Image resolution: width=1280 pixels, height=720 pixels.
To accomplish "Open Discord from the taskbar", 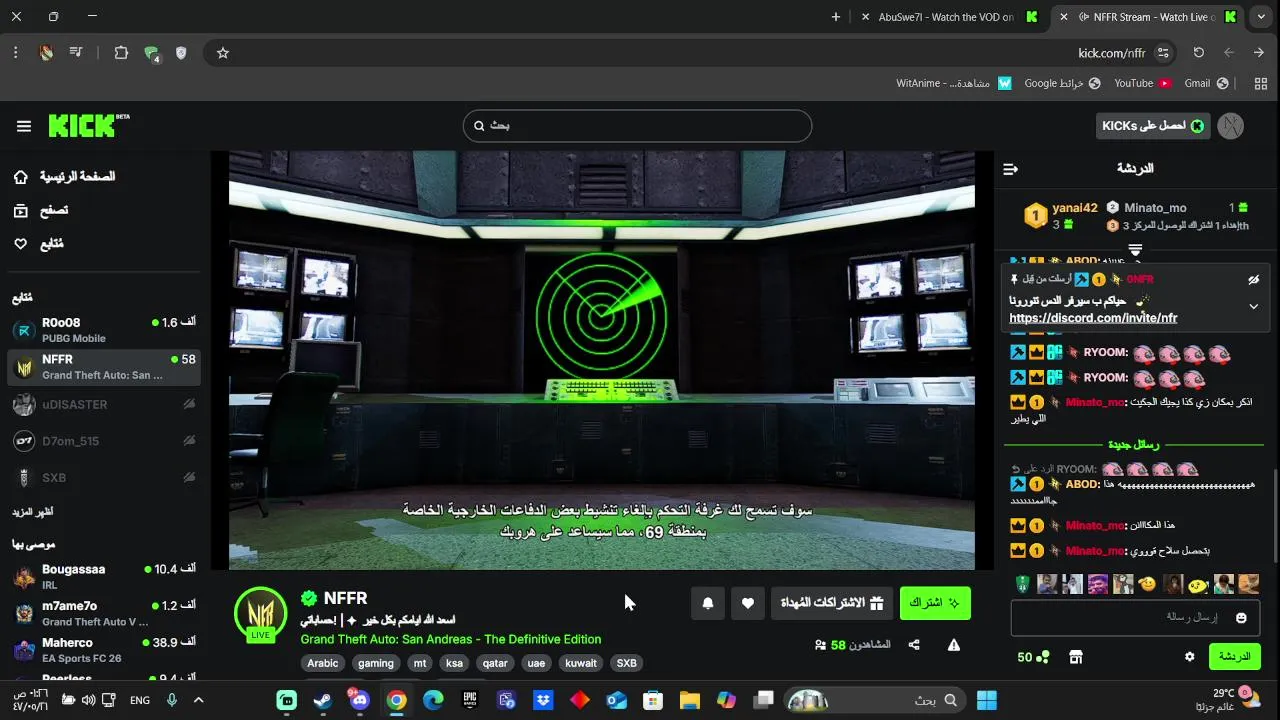I will coord(360,700).
